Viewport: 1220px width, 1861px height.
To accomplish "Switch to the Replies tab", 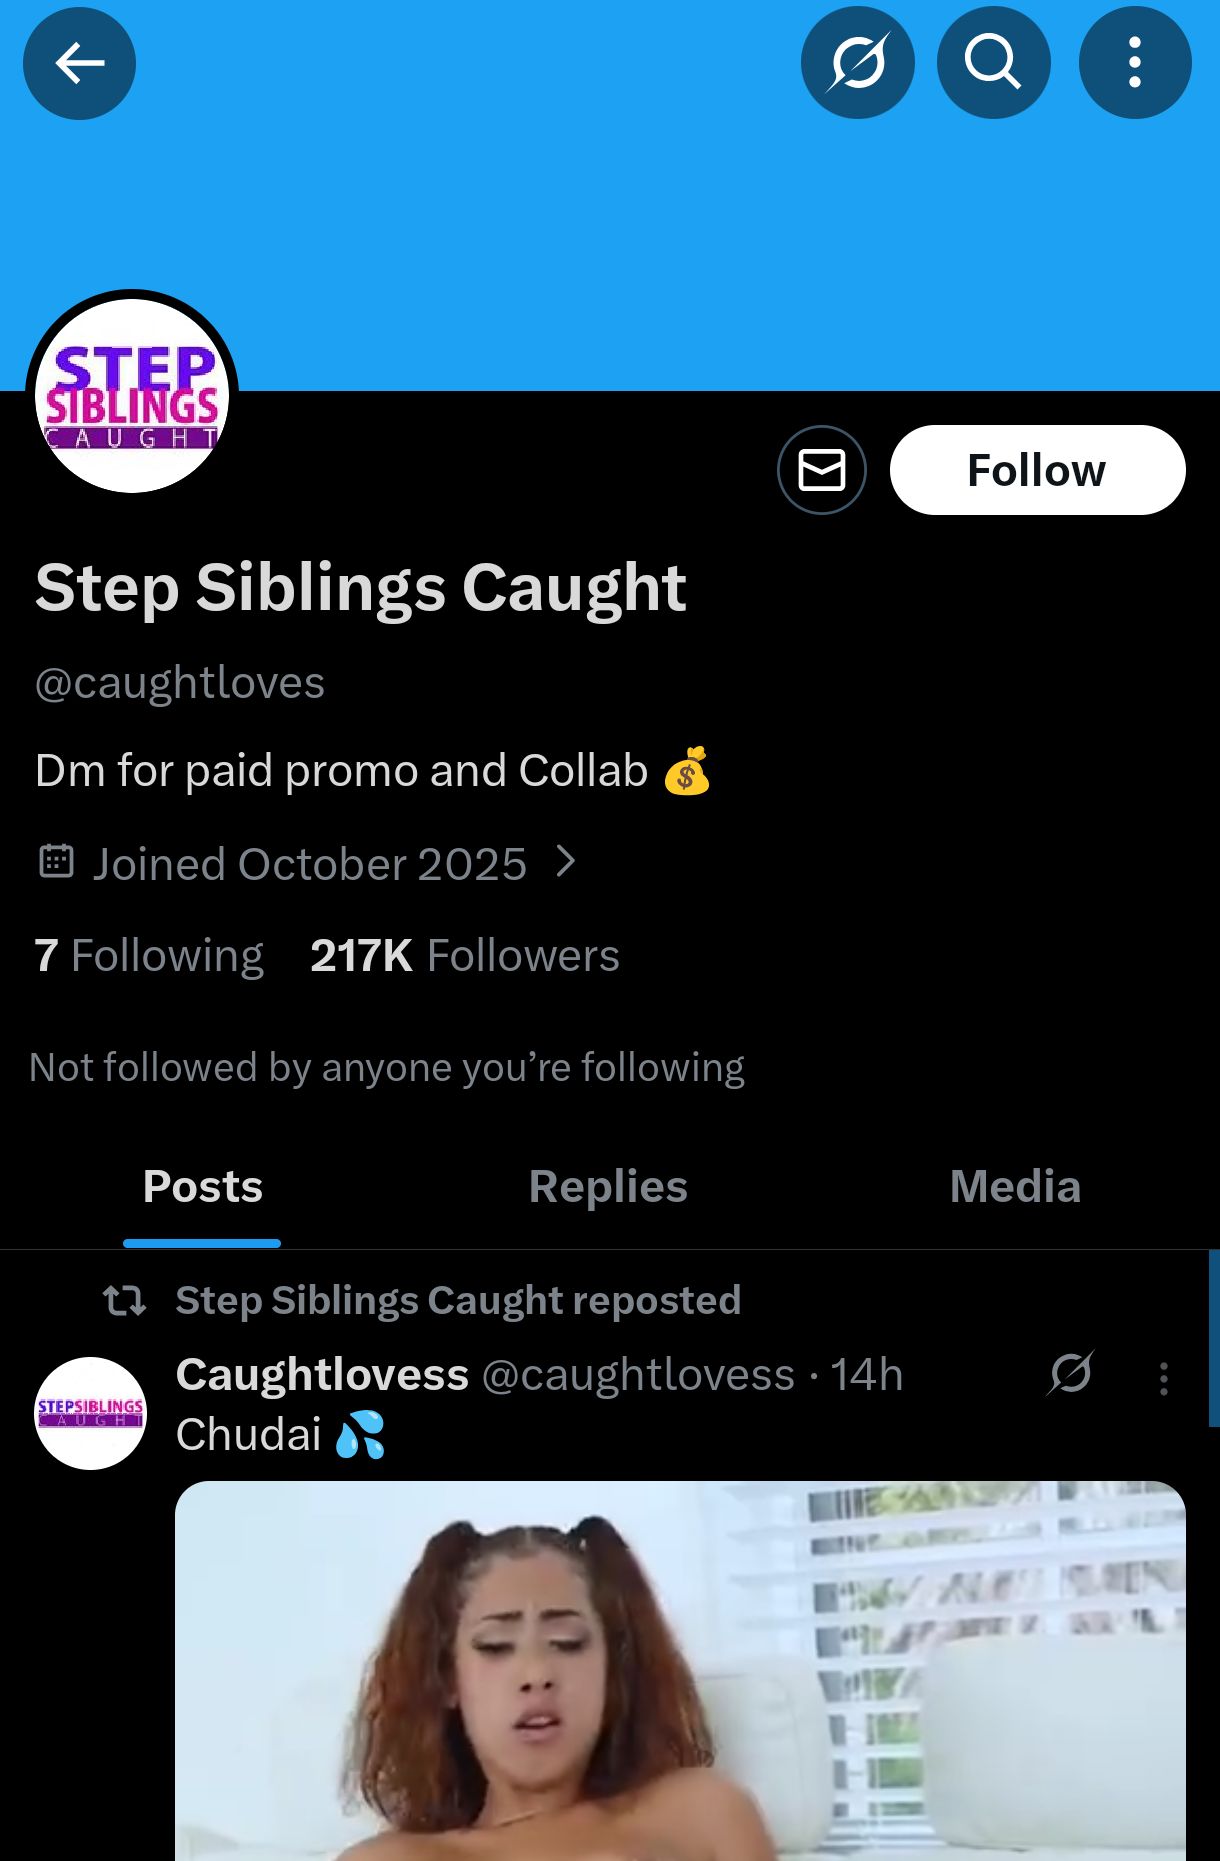I will pyautogui.click(x=608, y=1187).
